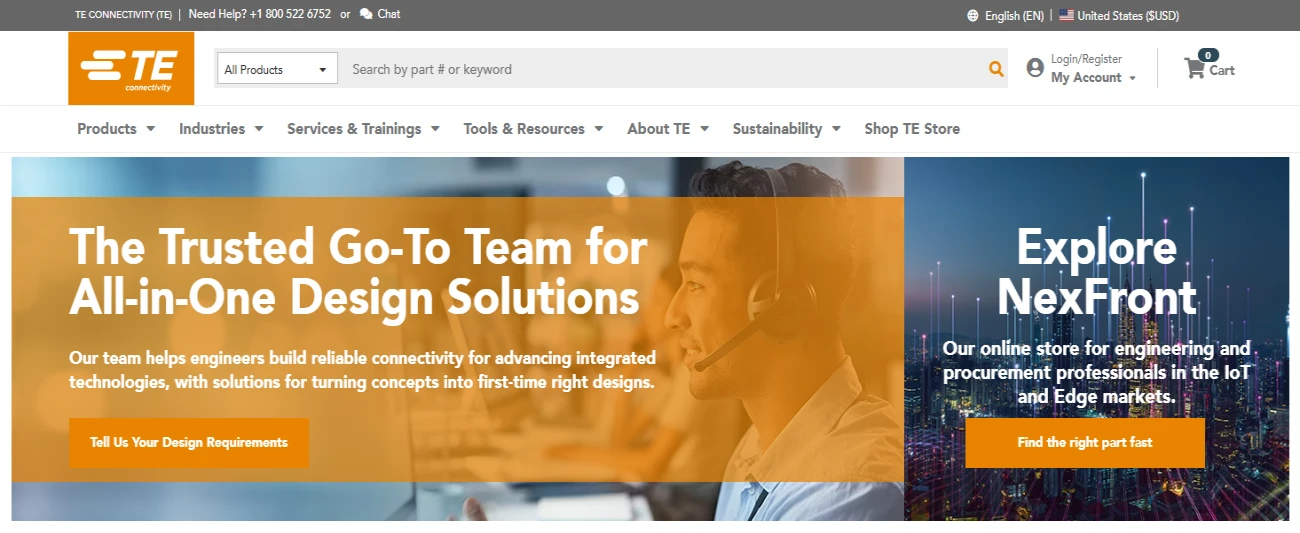Click the user account avatar icon
This screenshot has width=1300, height=533.
[1035, 68]
